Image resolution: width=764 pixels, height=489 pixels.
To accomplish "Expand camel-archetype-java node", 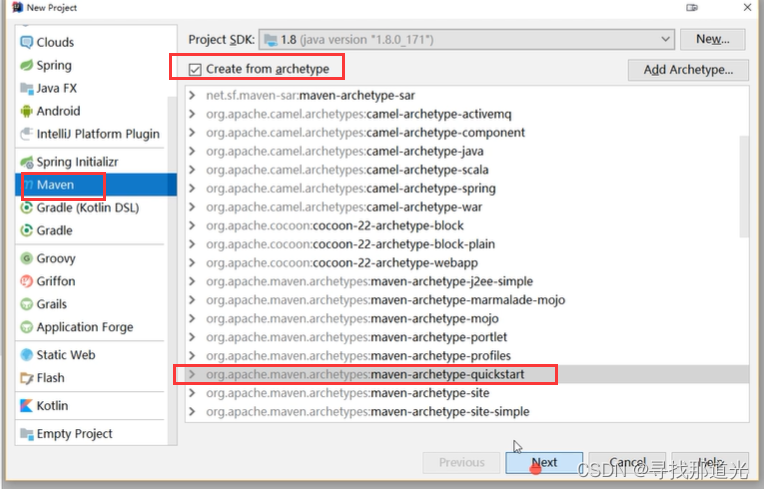I will click(x=192, y=151).
